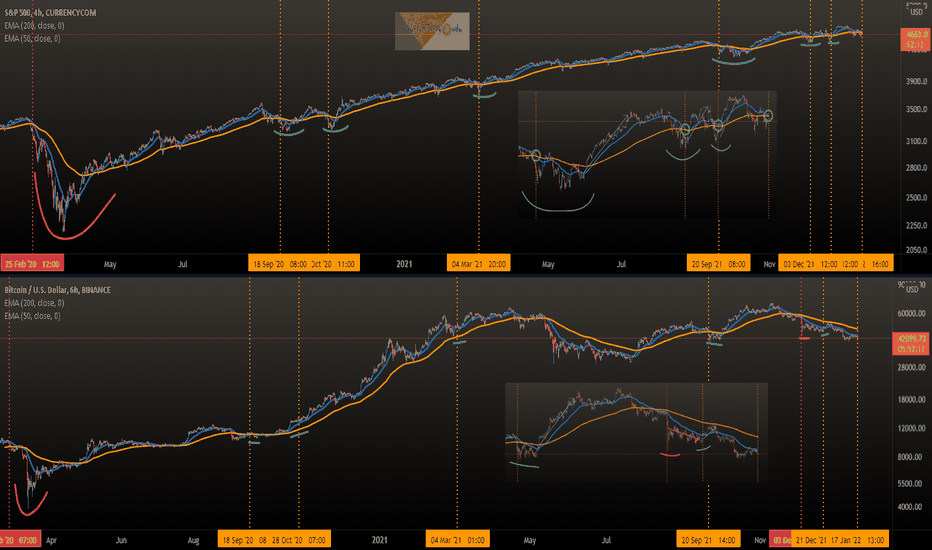The width and height of the screenshot is (932, 550).
Task: Click the 3500.0 price axis label
Action: (916, 109)
